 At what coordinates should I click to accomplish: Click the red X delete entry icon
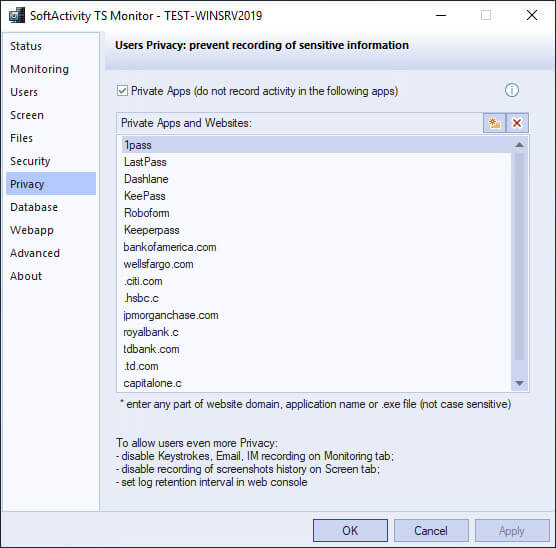[517, 123]
